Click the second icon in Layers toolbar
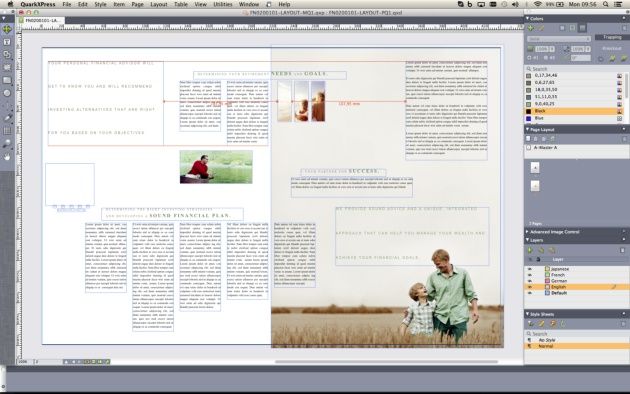 point(541,250)
